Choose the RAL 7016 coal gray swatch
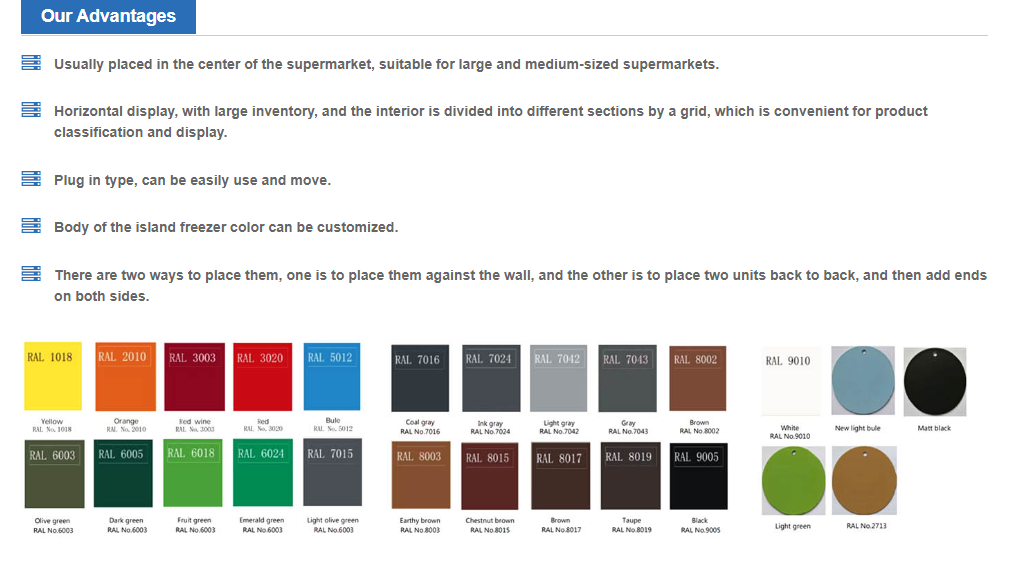The width and height of the screenshot is (1017, 564). (x=419, y=378)
